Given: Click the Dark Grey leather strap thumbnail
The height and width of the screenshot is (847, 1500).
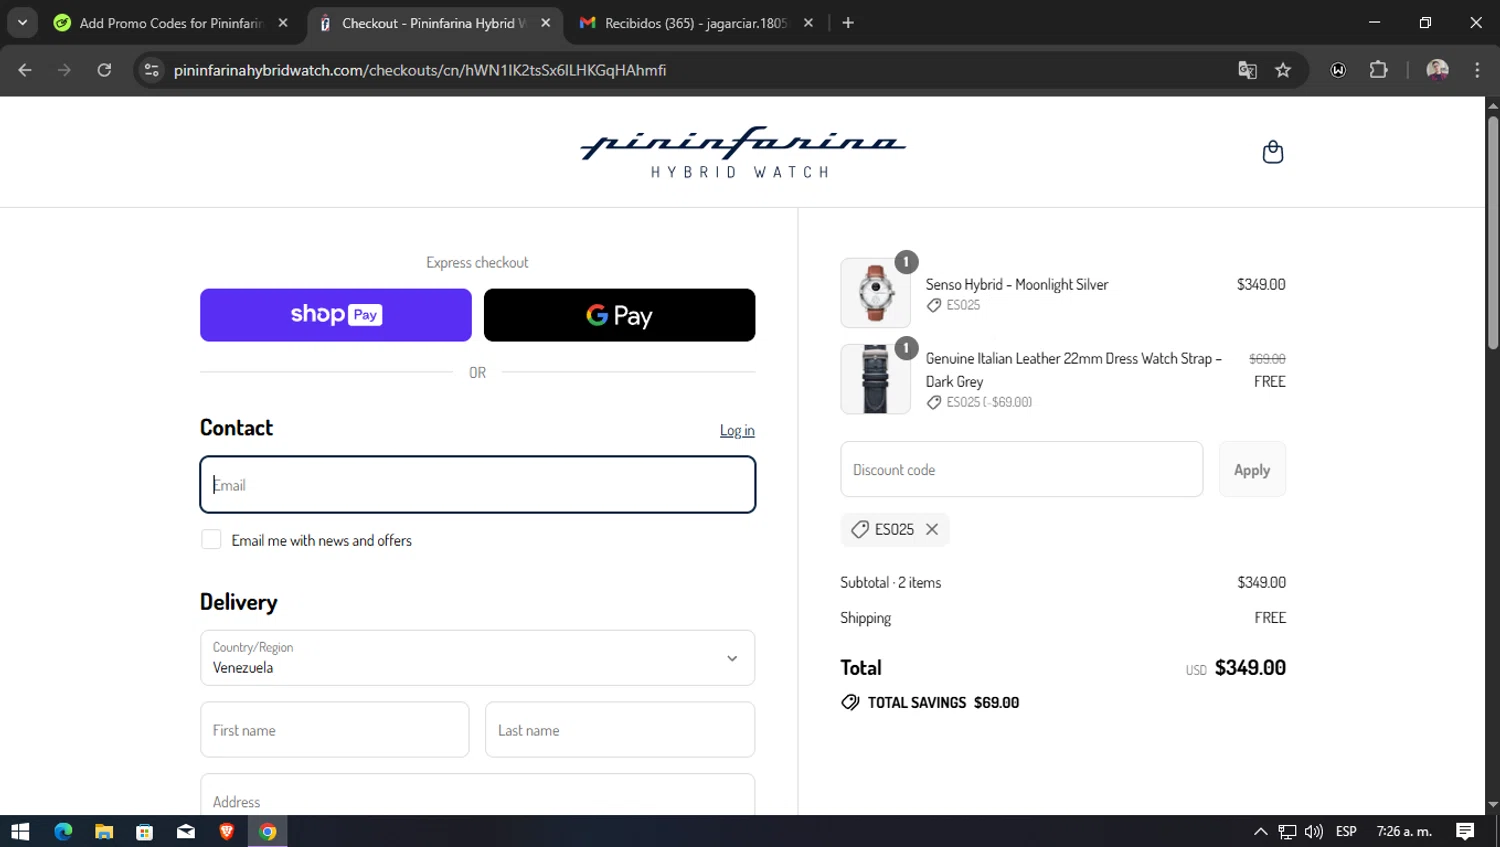Looking at the screenshot, I should (x=875, y=379).
